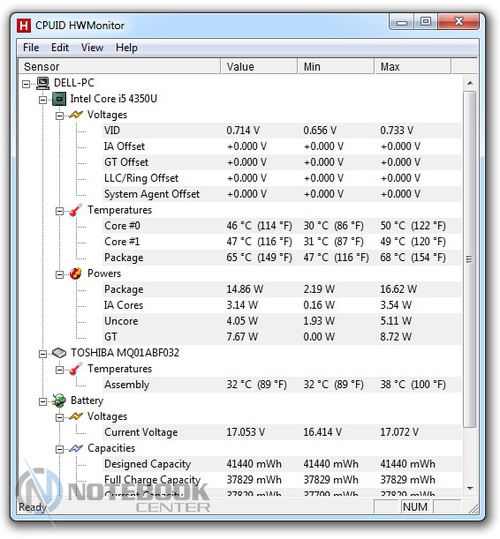
Task: Click the Capacities graph icon
Action: click(76, 448)
